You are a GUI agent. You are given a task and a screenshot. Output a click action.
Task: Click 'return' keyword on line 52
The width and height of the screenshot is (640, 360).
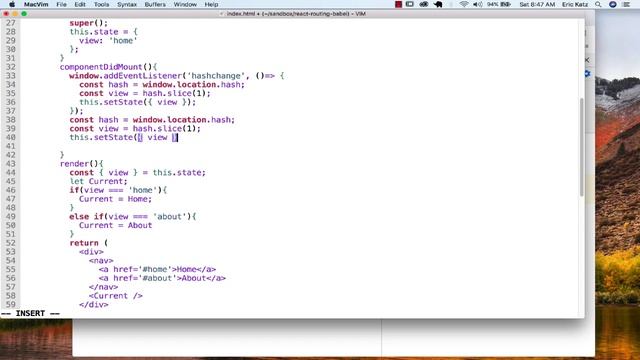point(84,243)
